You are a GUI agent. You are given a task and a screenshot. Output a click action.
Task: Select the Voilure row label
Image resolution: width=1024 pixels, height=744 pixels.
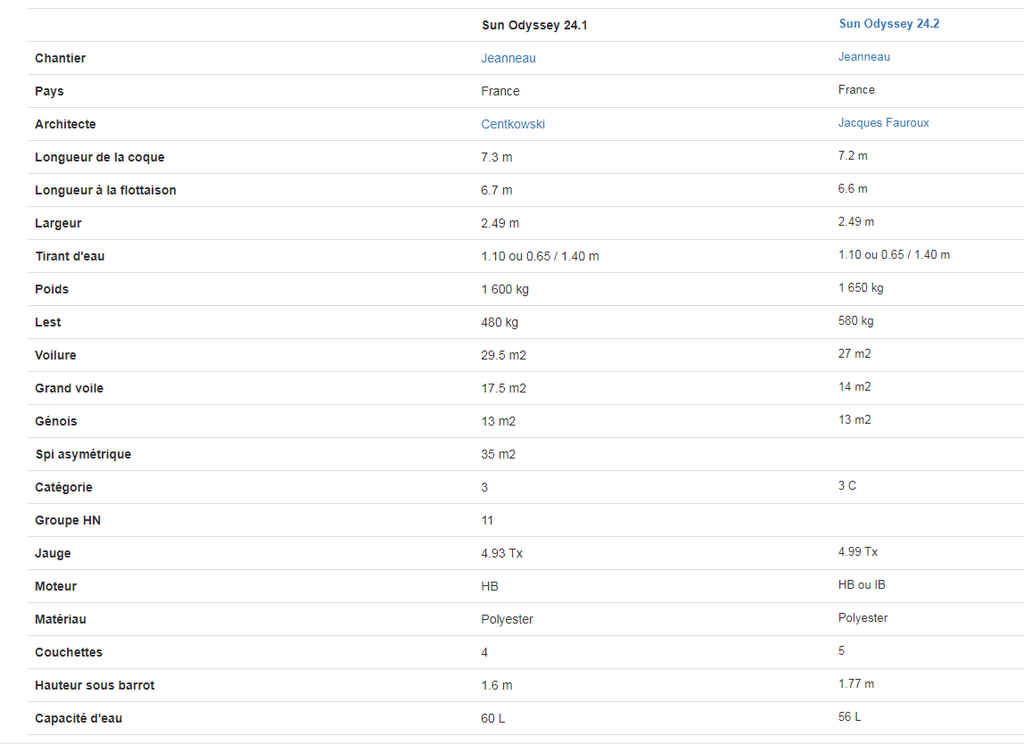[x=56, y=355]
